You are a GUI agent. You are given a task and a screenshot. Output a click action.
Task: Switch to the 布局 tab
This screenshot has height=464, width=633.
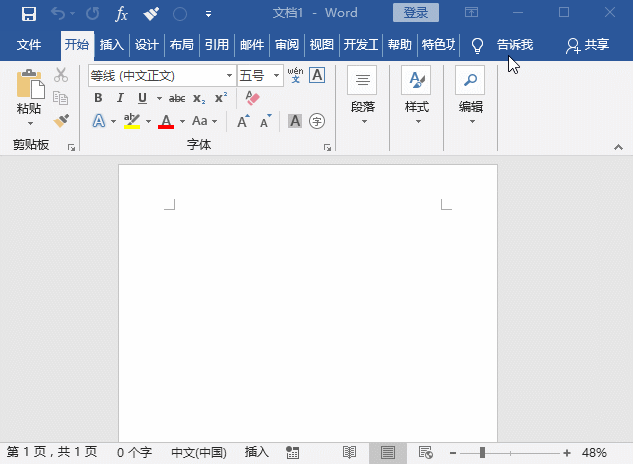pyautogui.click(x=181, y=44)
